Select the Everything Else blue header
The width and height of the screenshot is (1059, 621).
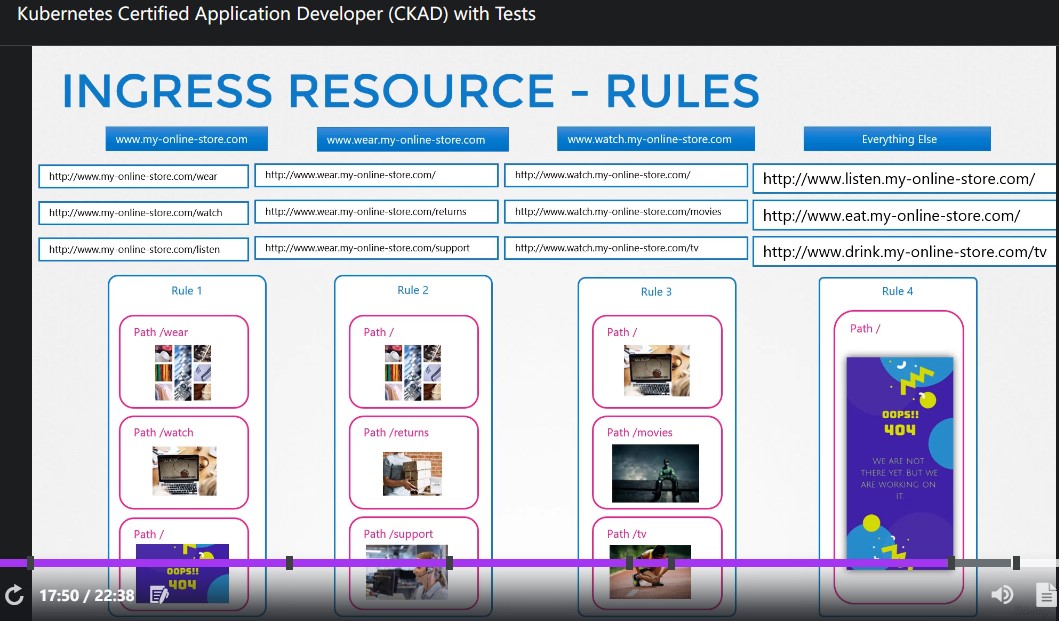click(897, 139)
